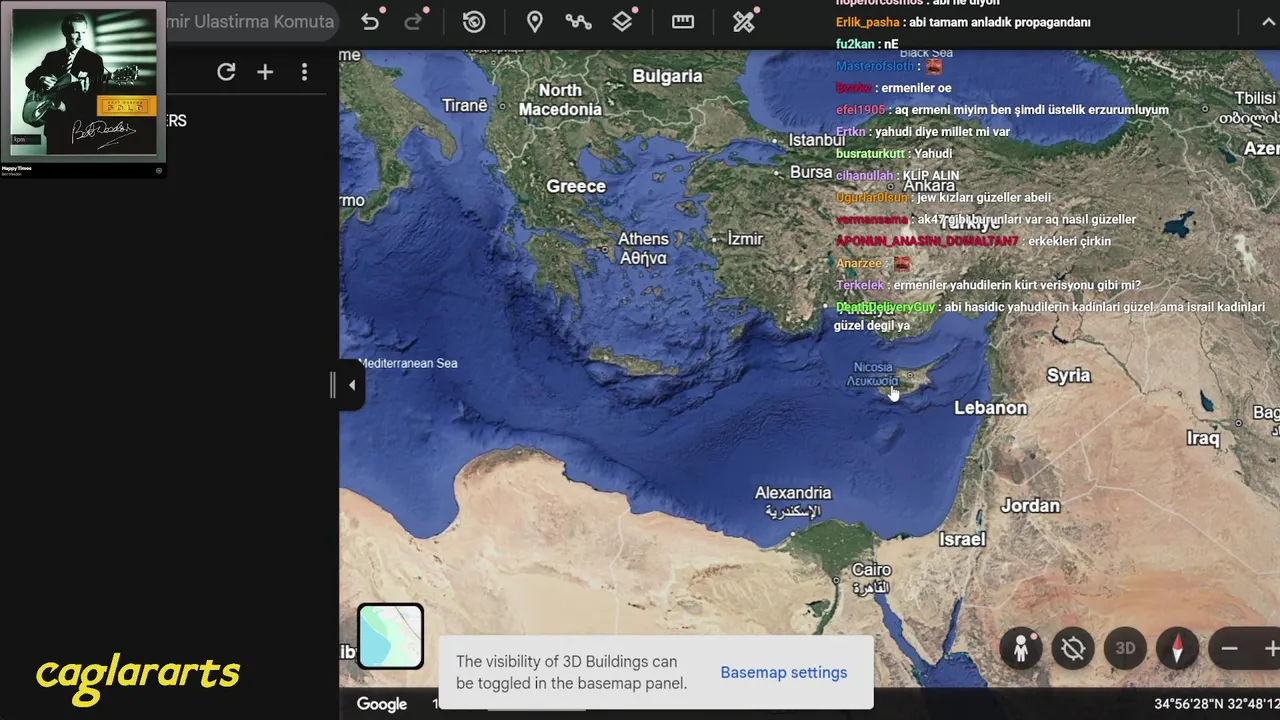
Task: Open the Bert Weedon album cover thumbnail
Action: [83, 83]
